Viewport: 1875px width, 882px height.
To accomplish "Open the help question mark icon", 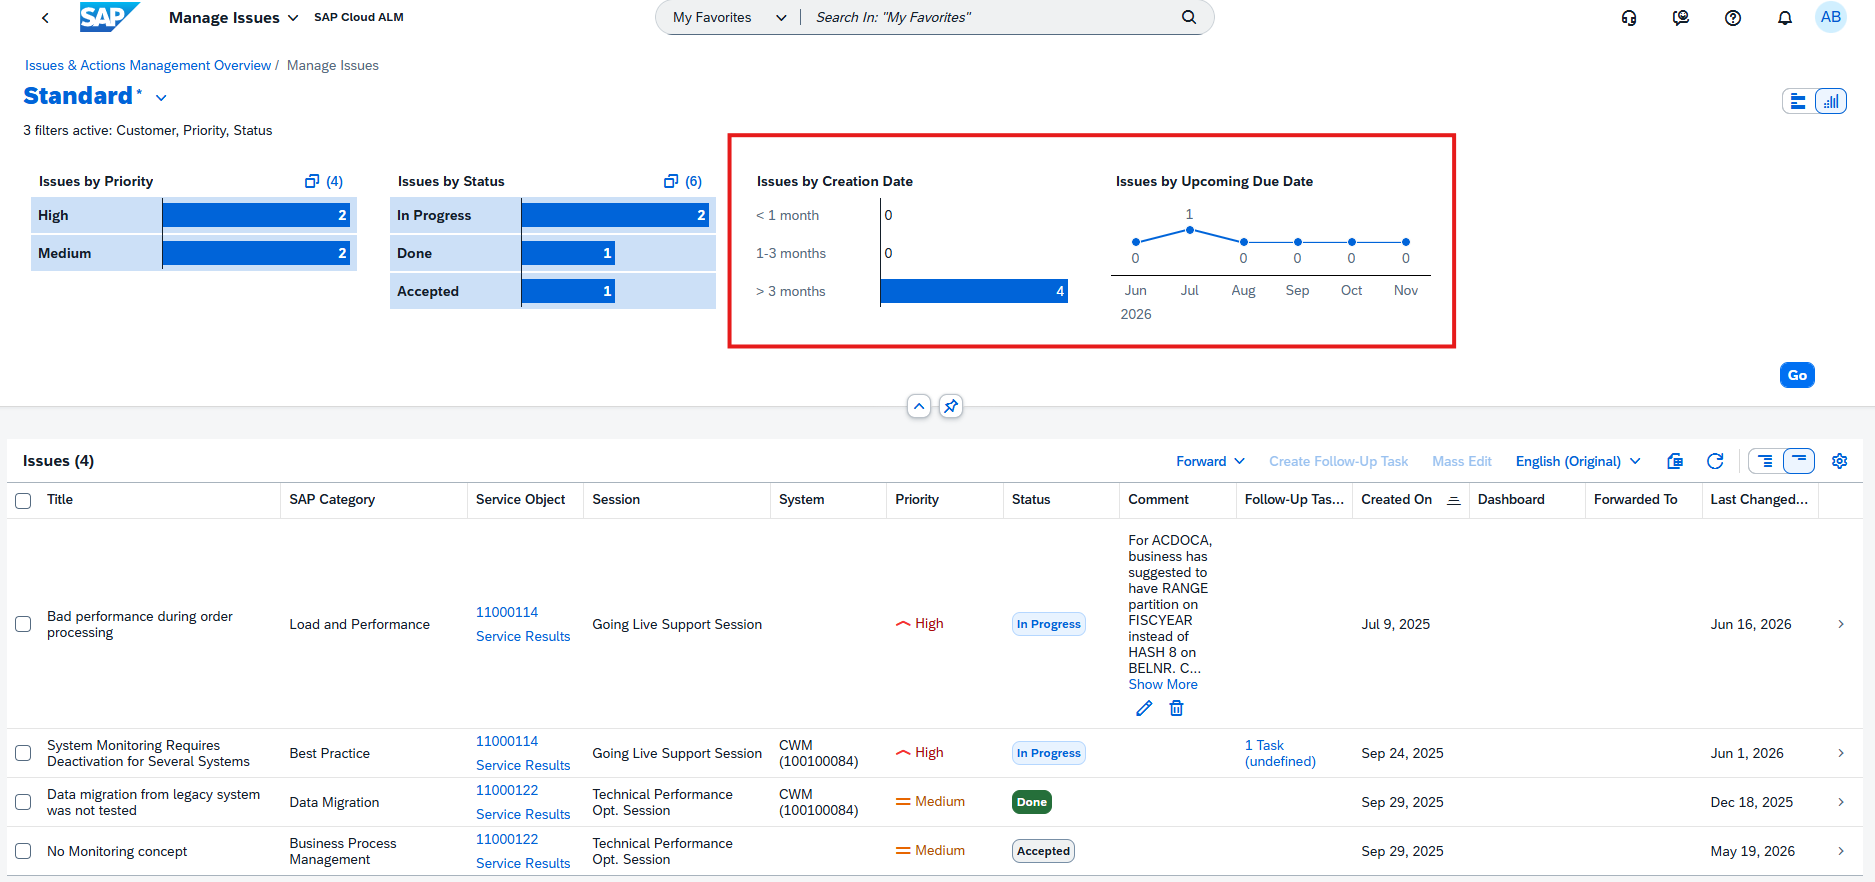I will pyautogui.click(x=1733, y=17).
